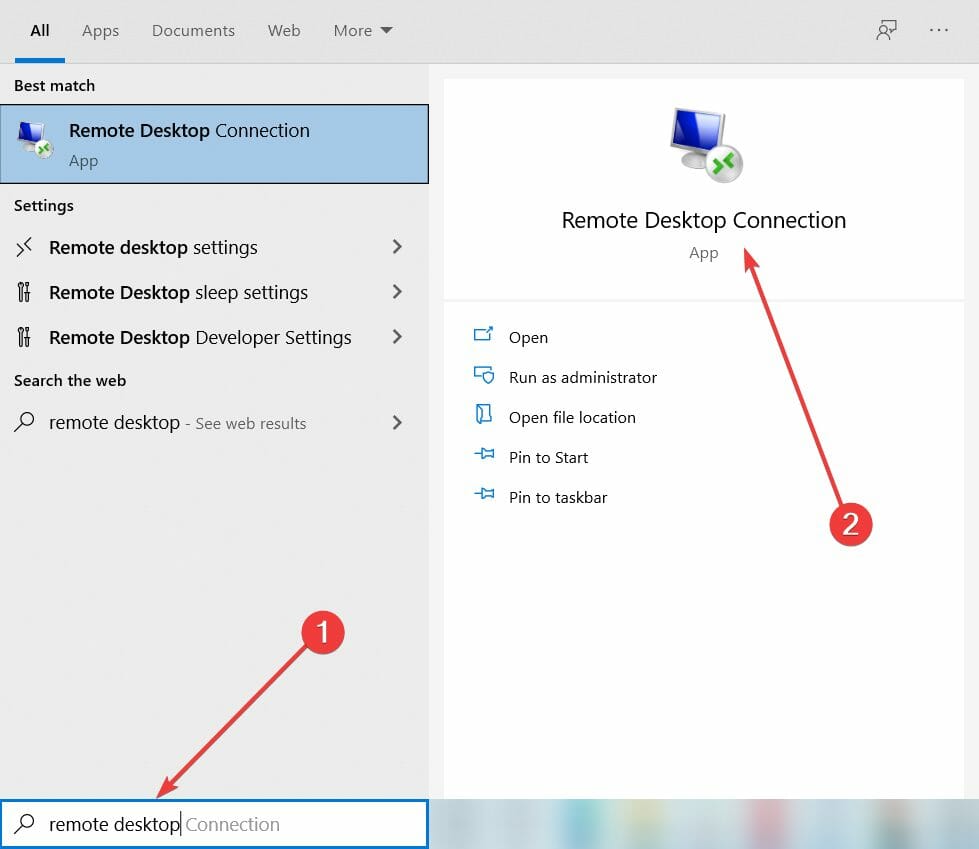Open Remote Desktop Developer Settings
Screen dimensions: 979x849
tap(199, 337)
